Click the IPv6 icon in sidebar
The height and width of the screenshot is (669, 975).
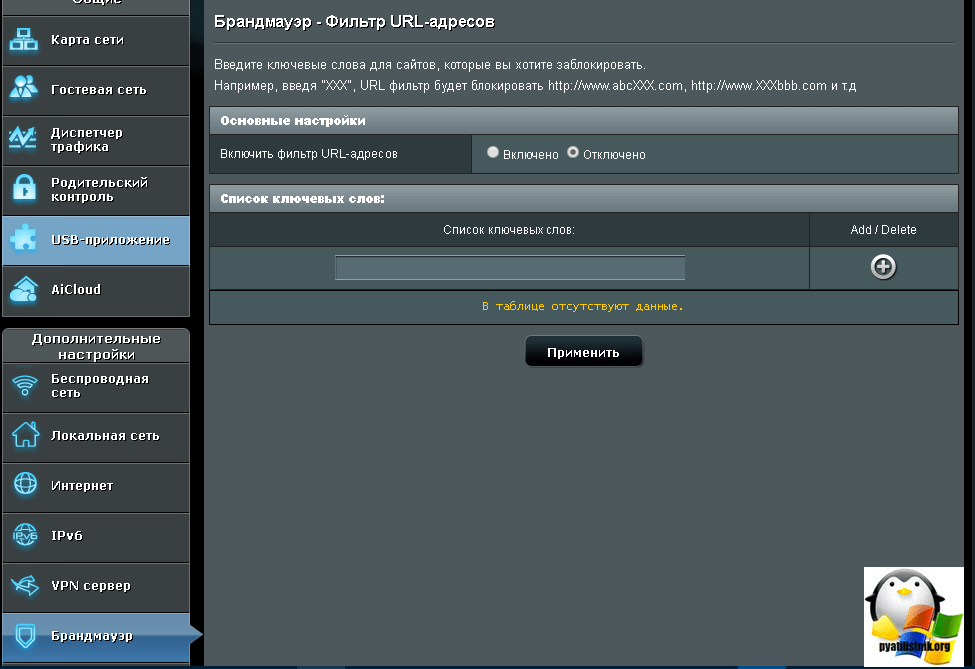point(24,536)
